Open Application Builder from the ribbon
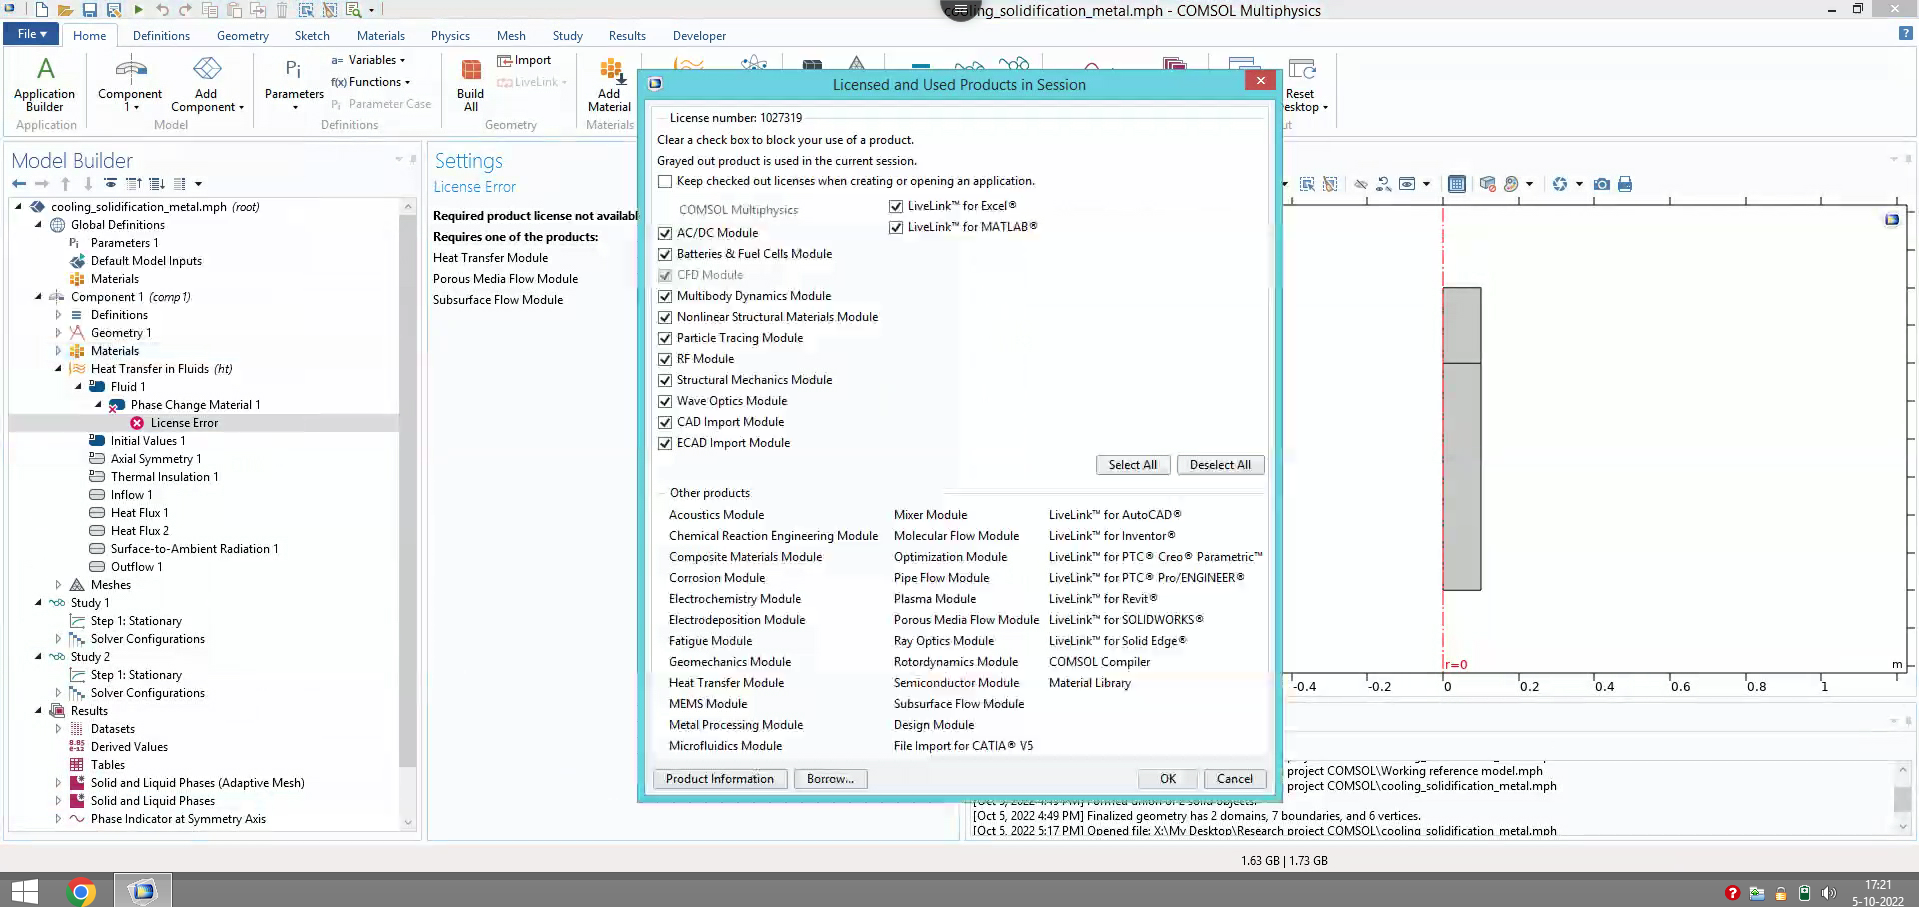 [x=44, y=85]
